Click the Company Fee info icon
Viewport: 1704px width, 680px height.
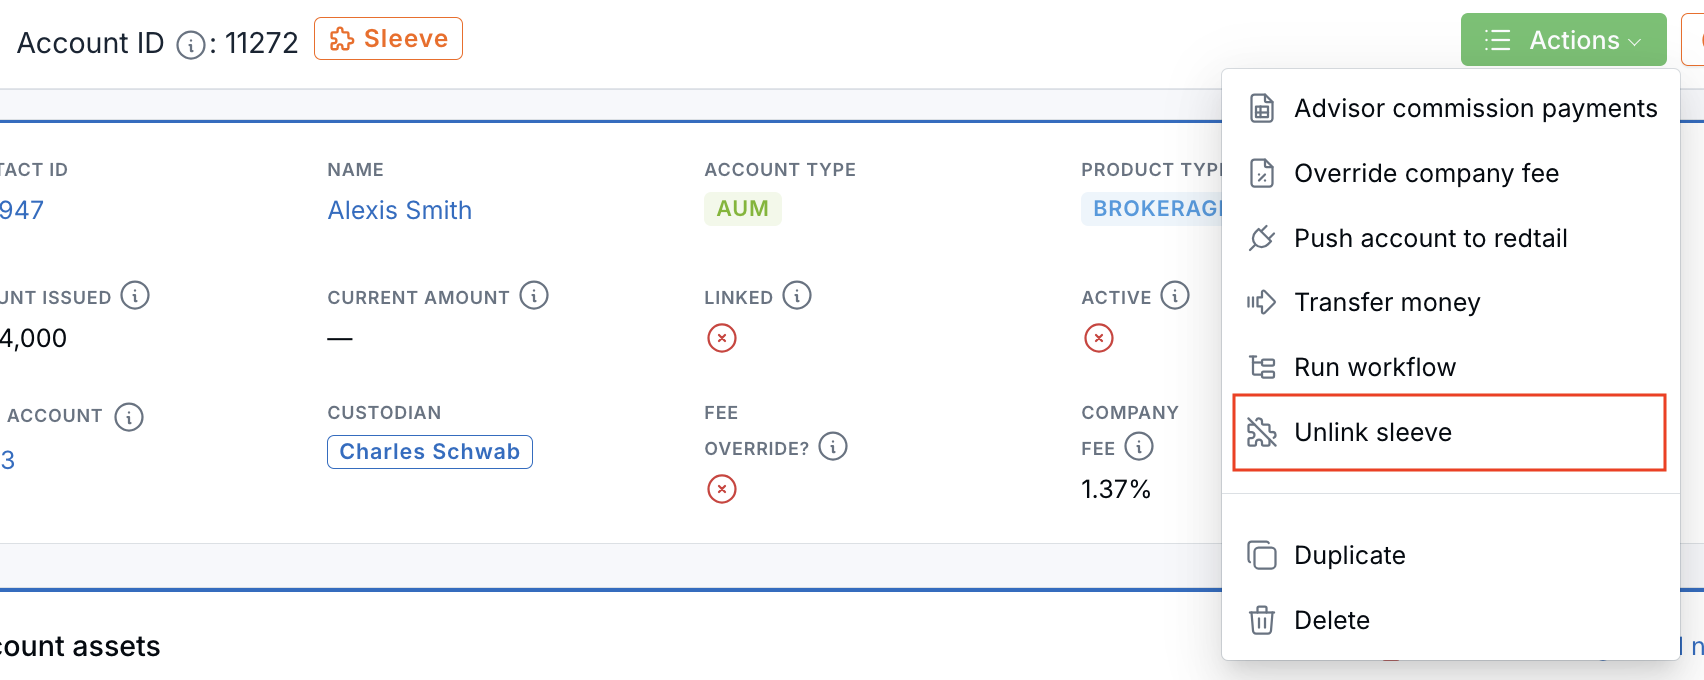[x=1139, y=446]
